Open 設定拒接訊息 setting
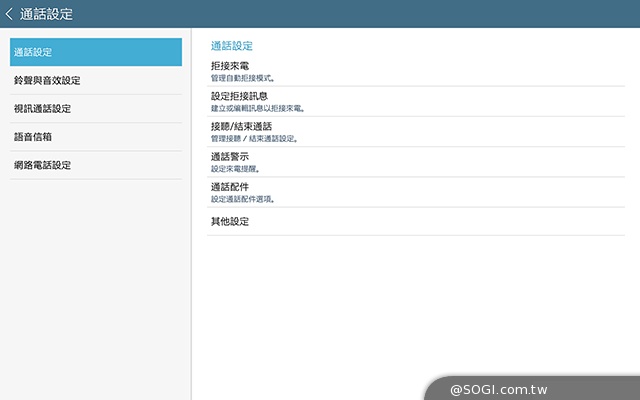 [x=239, y=96]
